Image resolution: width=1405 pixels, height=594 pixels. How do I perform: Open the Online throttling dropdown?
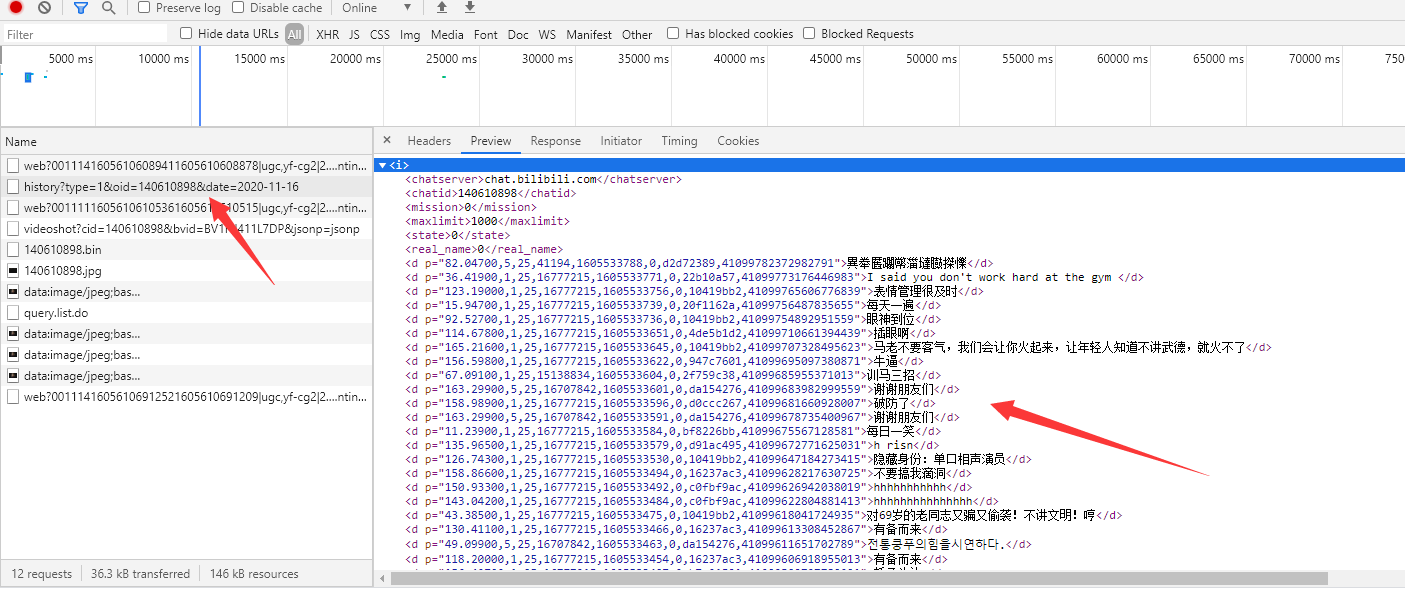pyautogui.click(x=376, y=7)
